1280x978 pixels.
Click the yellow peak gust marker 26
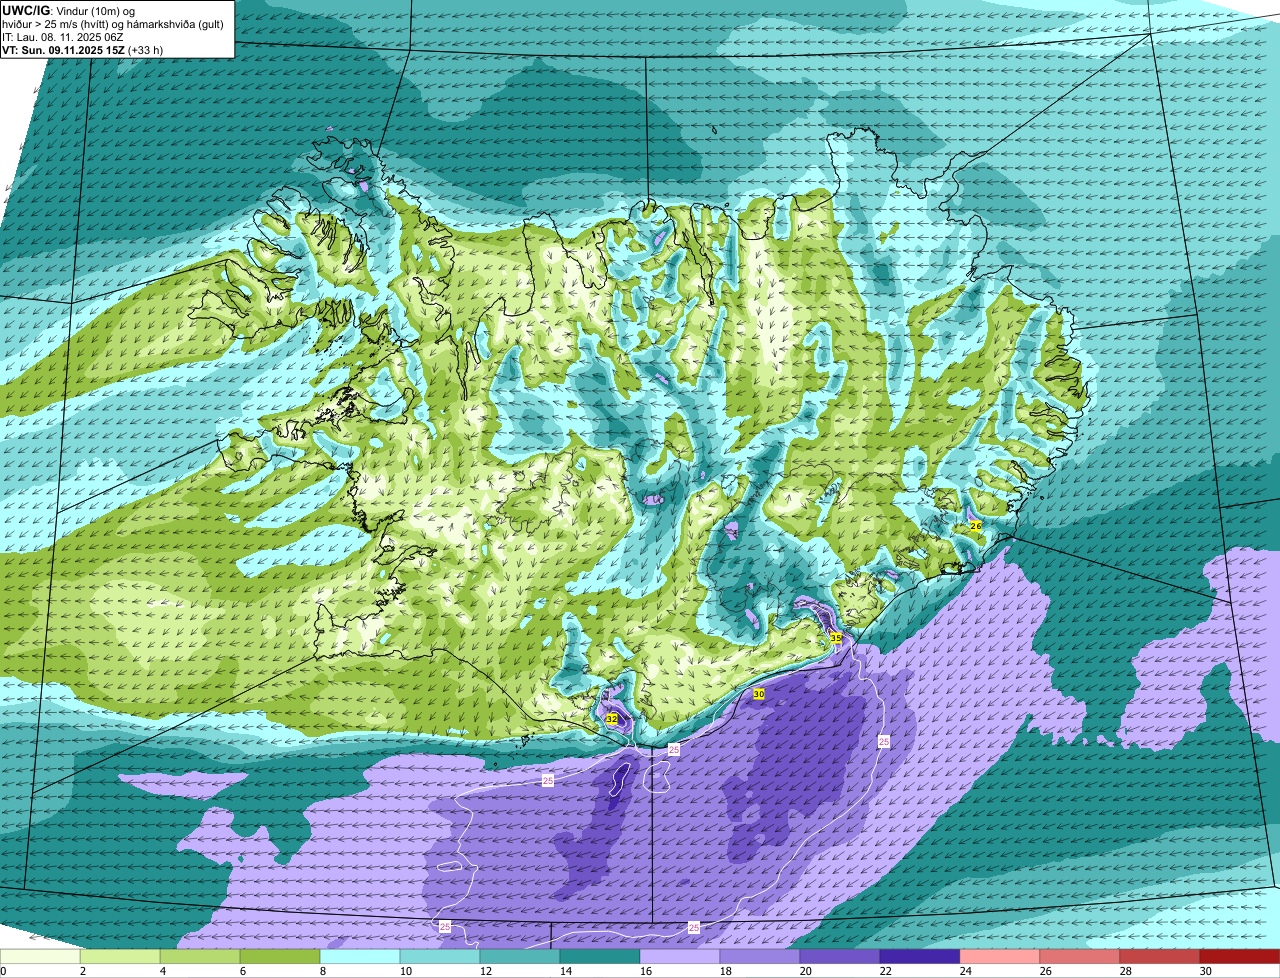coord(976,525)
